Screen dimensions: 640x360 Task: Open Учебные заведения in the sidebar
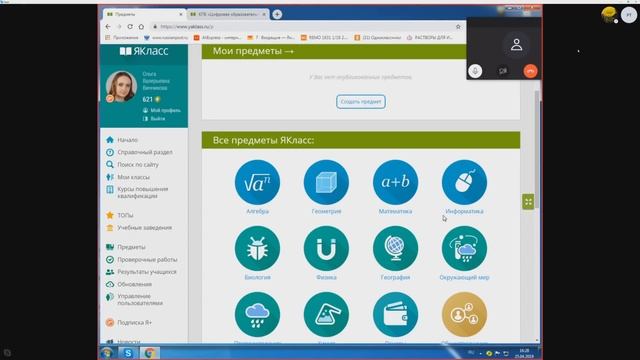(x=139, y=228)
